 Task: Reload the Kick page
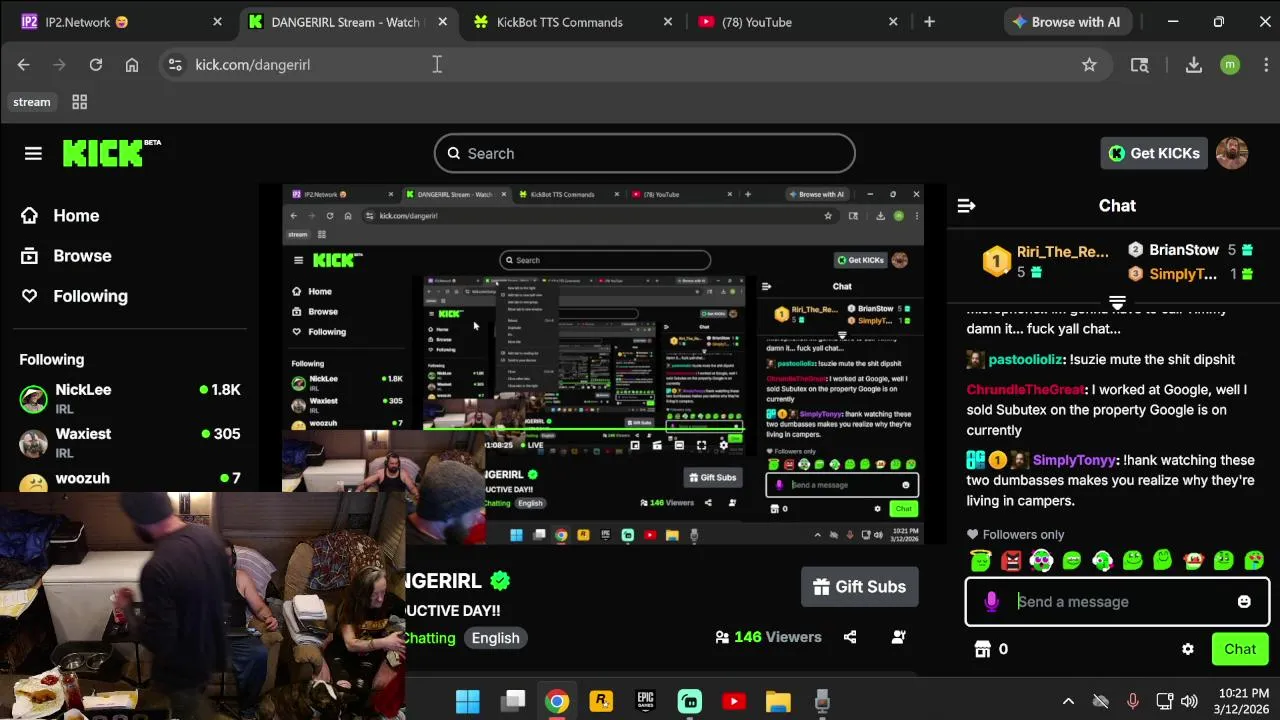(x=96, y=64)
